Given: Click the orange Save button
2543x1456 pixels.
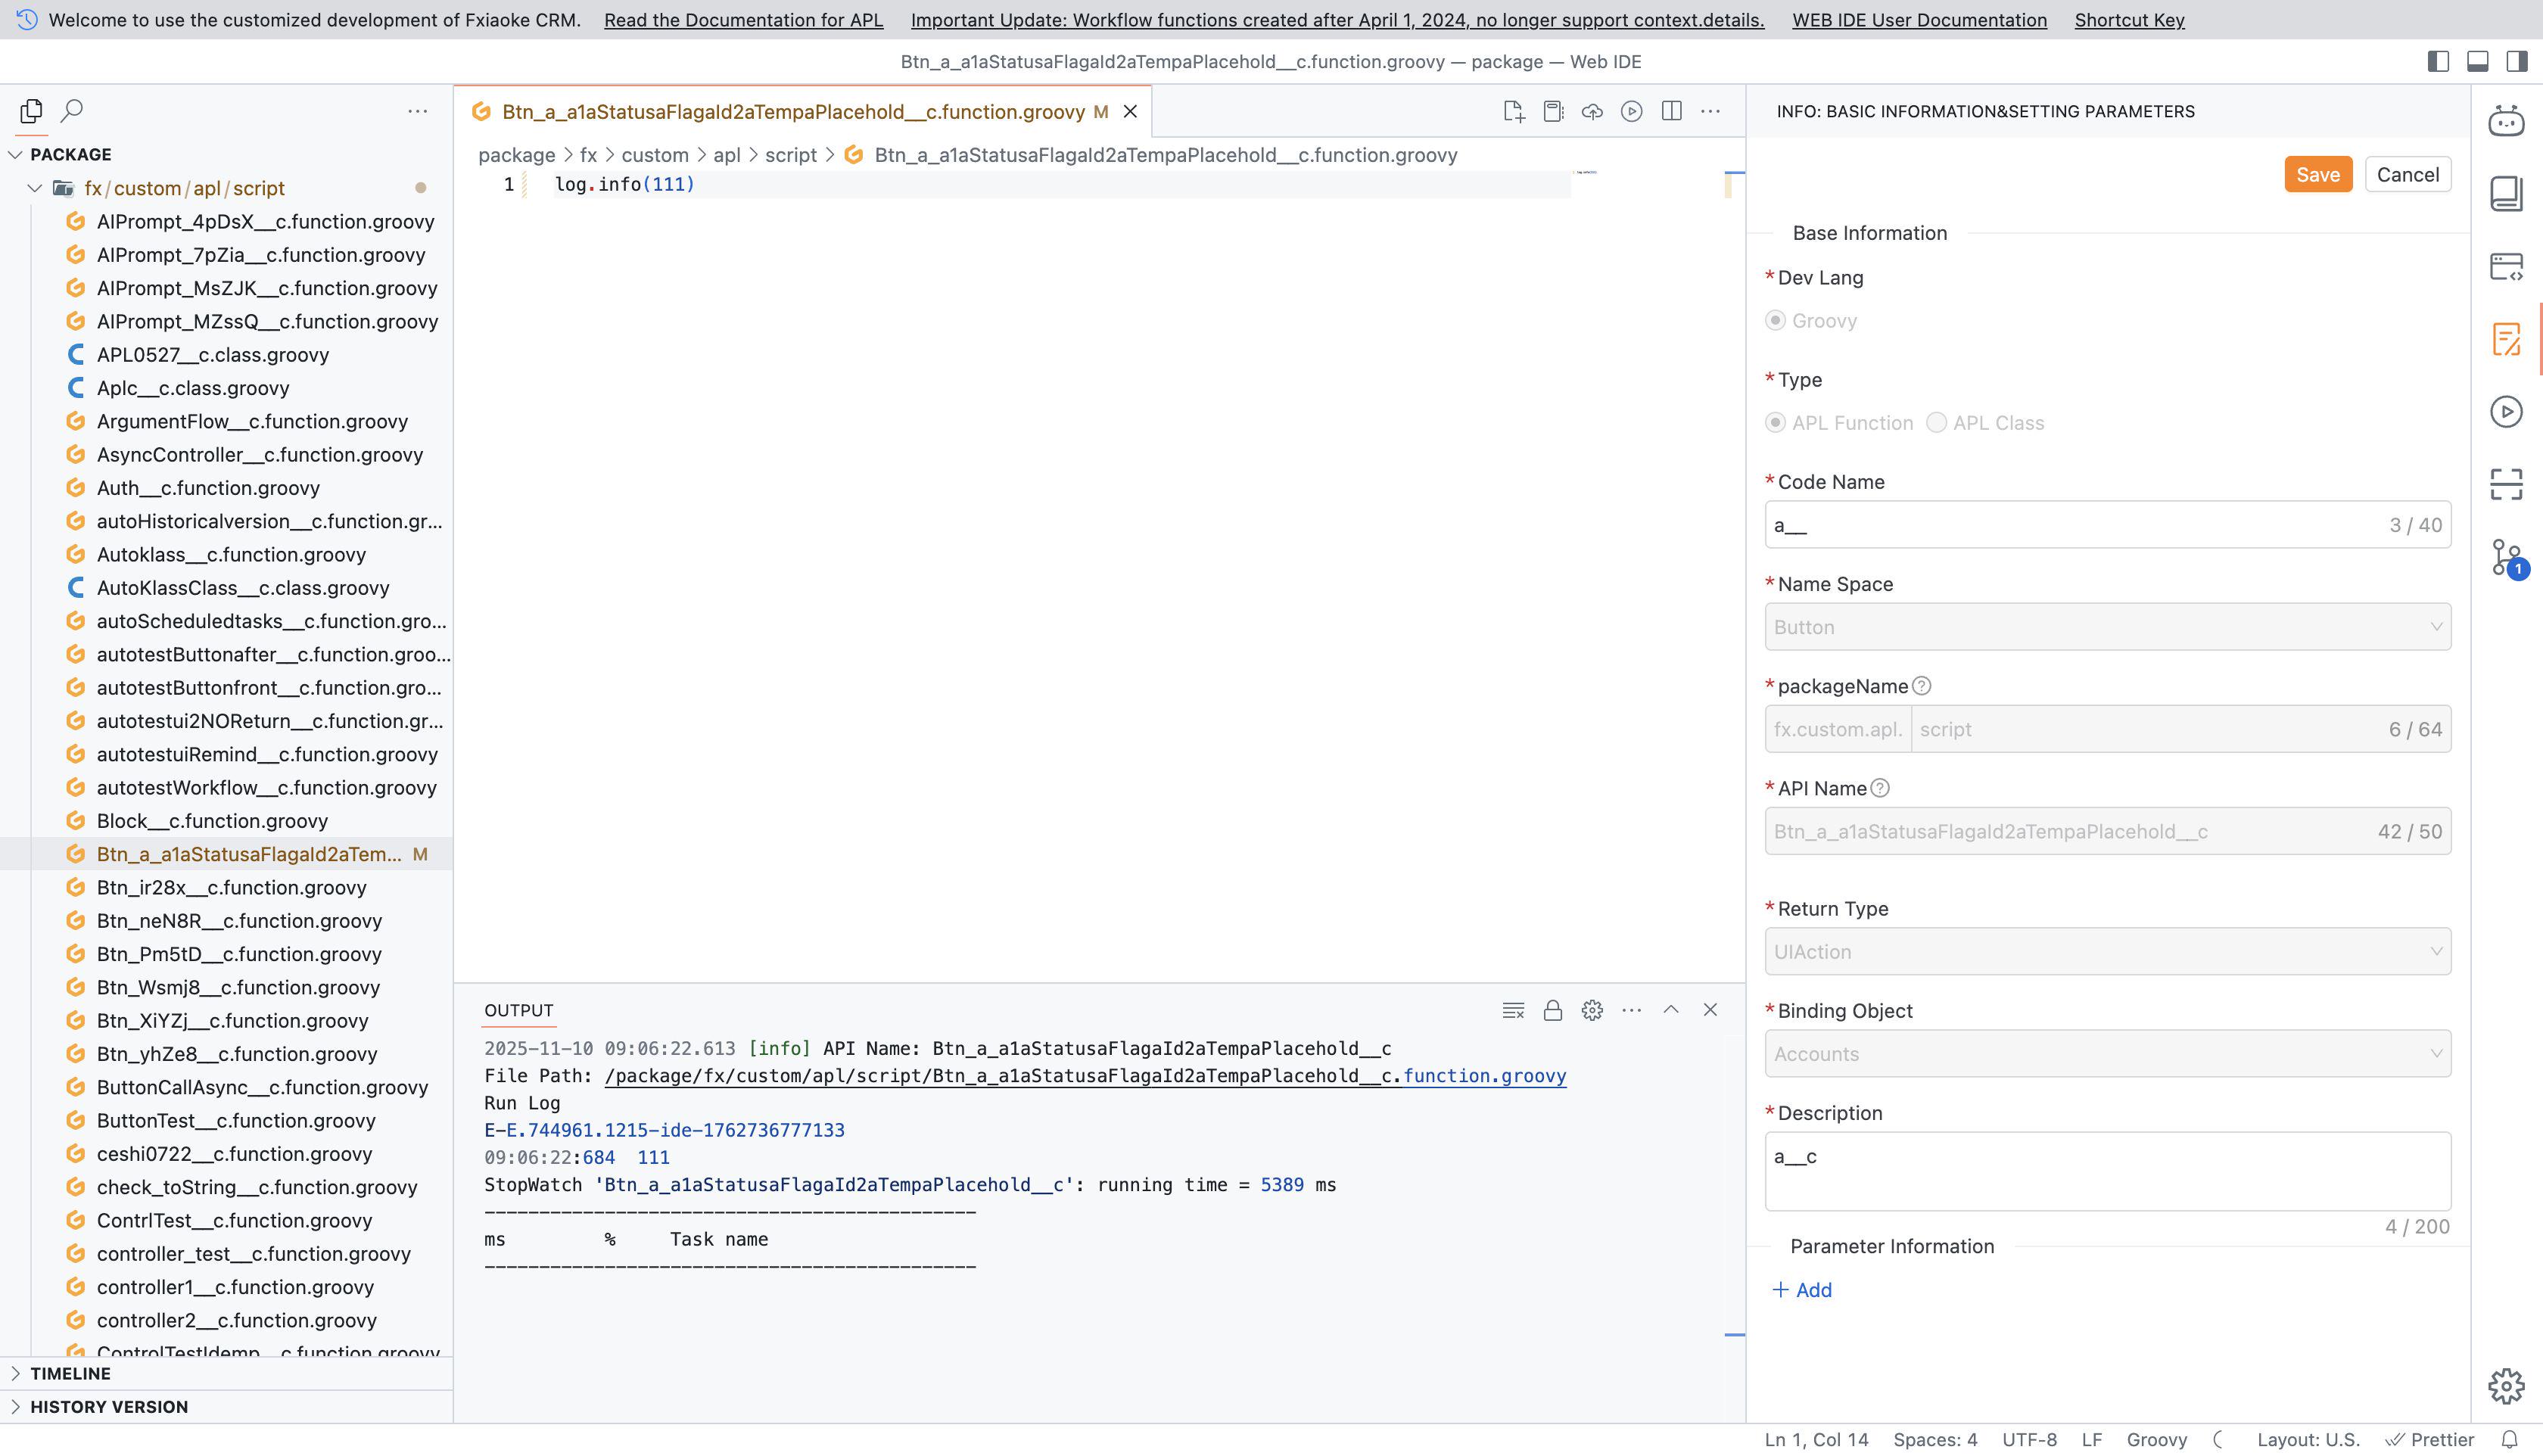Looking at the screenshot, I should click(2317, 174).
